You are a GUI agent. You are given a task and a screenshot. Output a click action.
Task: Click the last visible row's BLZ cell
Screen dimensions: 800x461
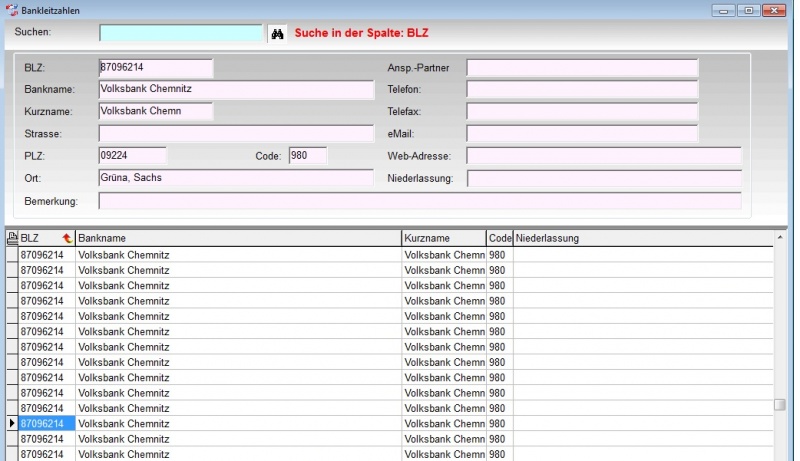click(x=47, y=454)
